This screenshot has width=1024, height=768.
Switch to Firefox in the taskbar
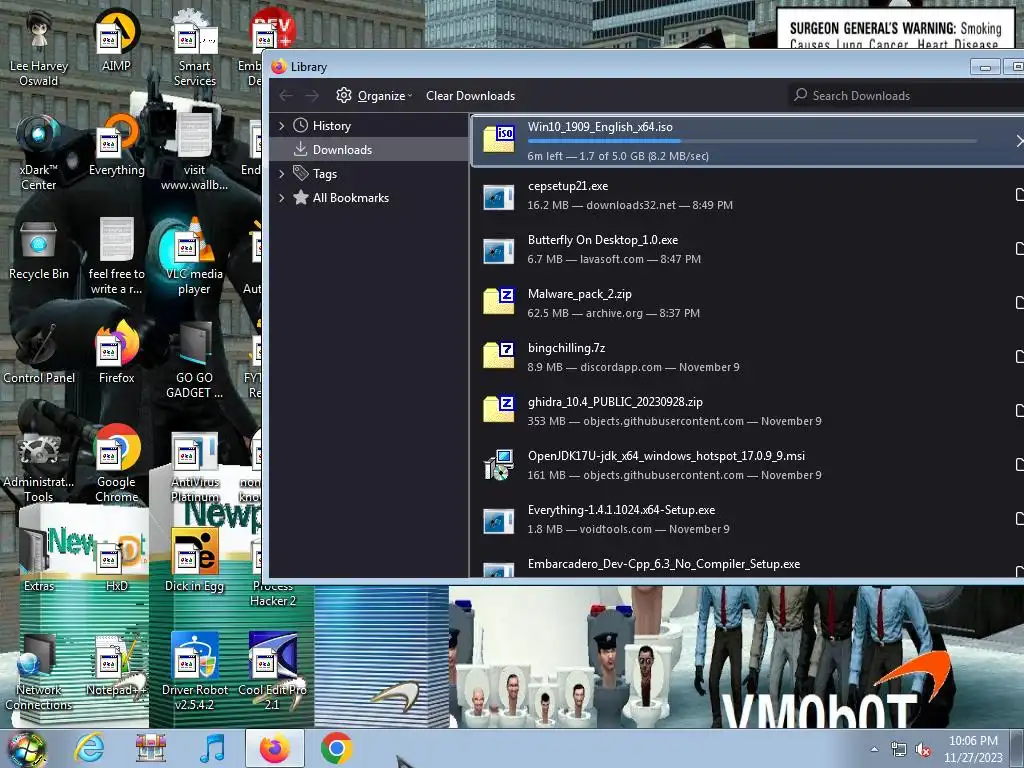point(274,748)
